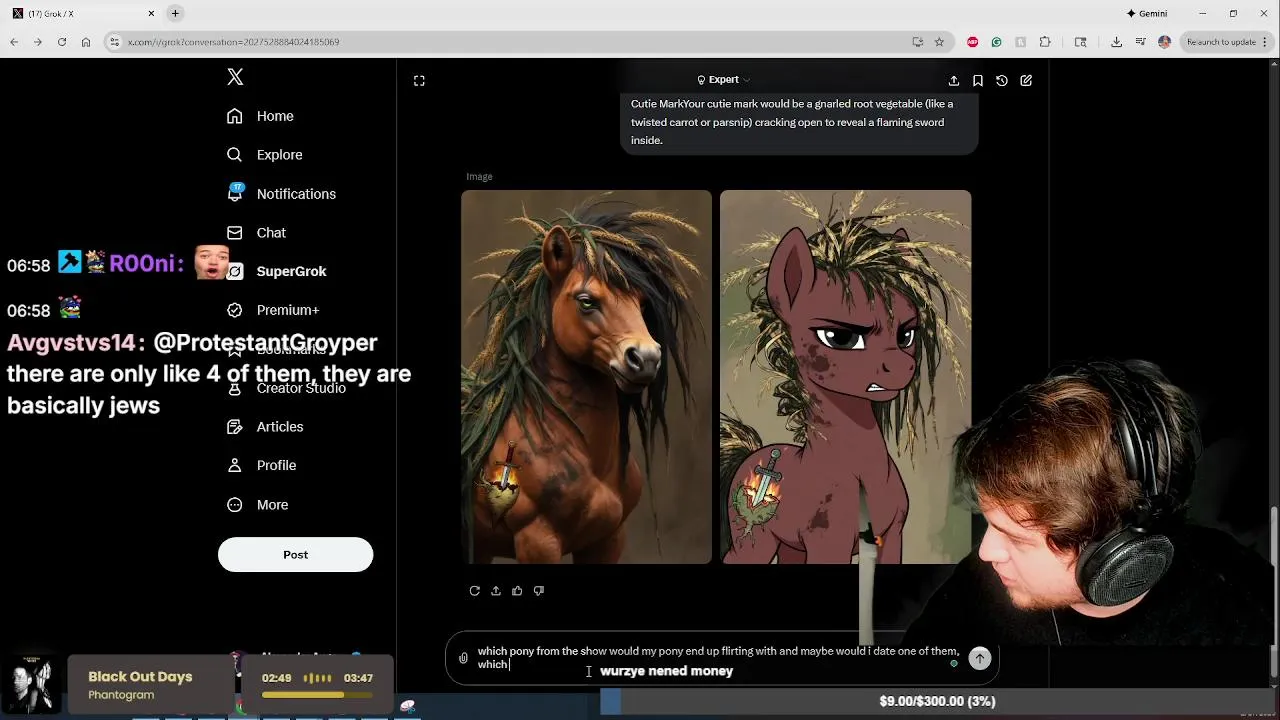This screenshot has height=720, width=1280.
Task: Click the share conversation icon at top
Action: [954, 81]
